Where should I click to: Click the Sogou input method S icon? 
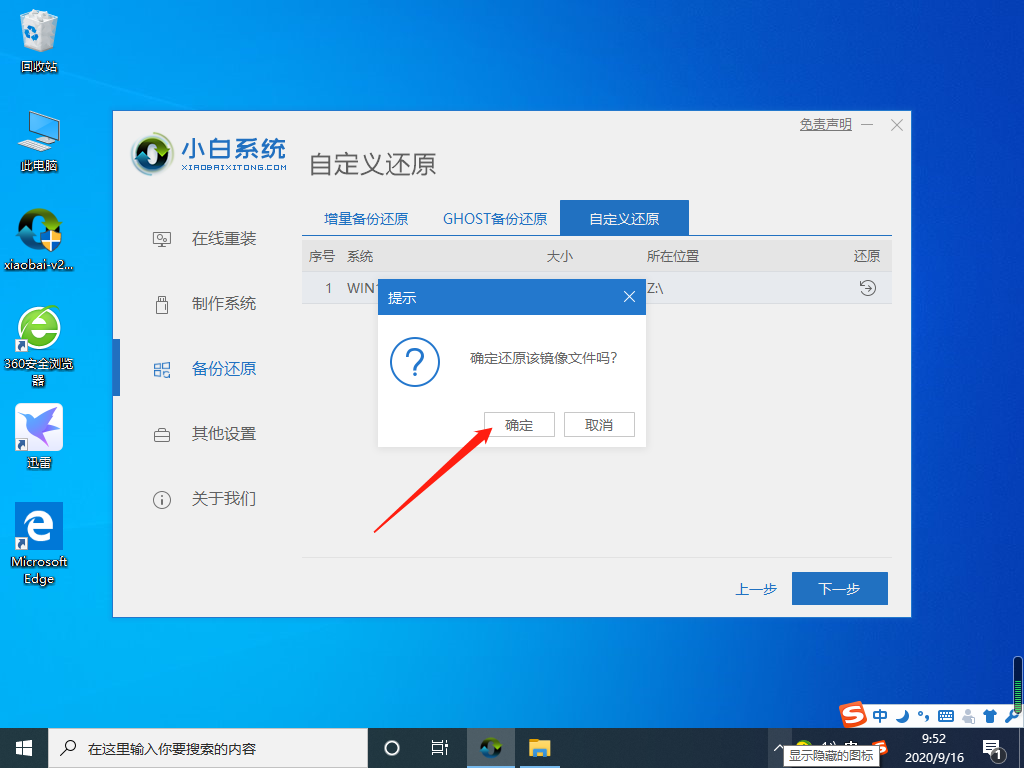(853, 715)
